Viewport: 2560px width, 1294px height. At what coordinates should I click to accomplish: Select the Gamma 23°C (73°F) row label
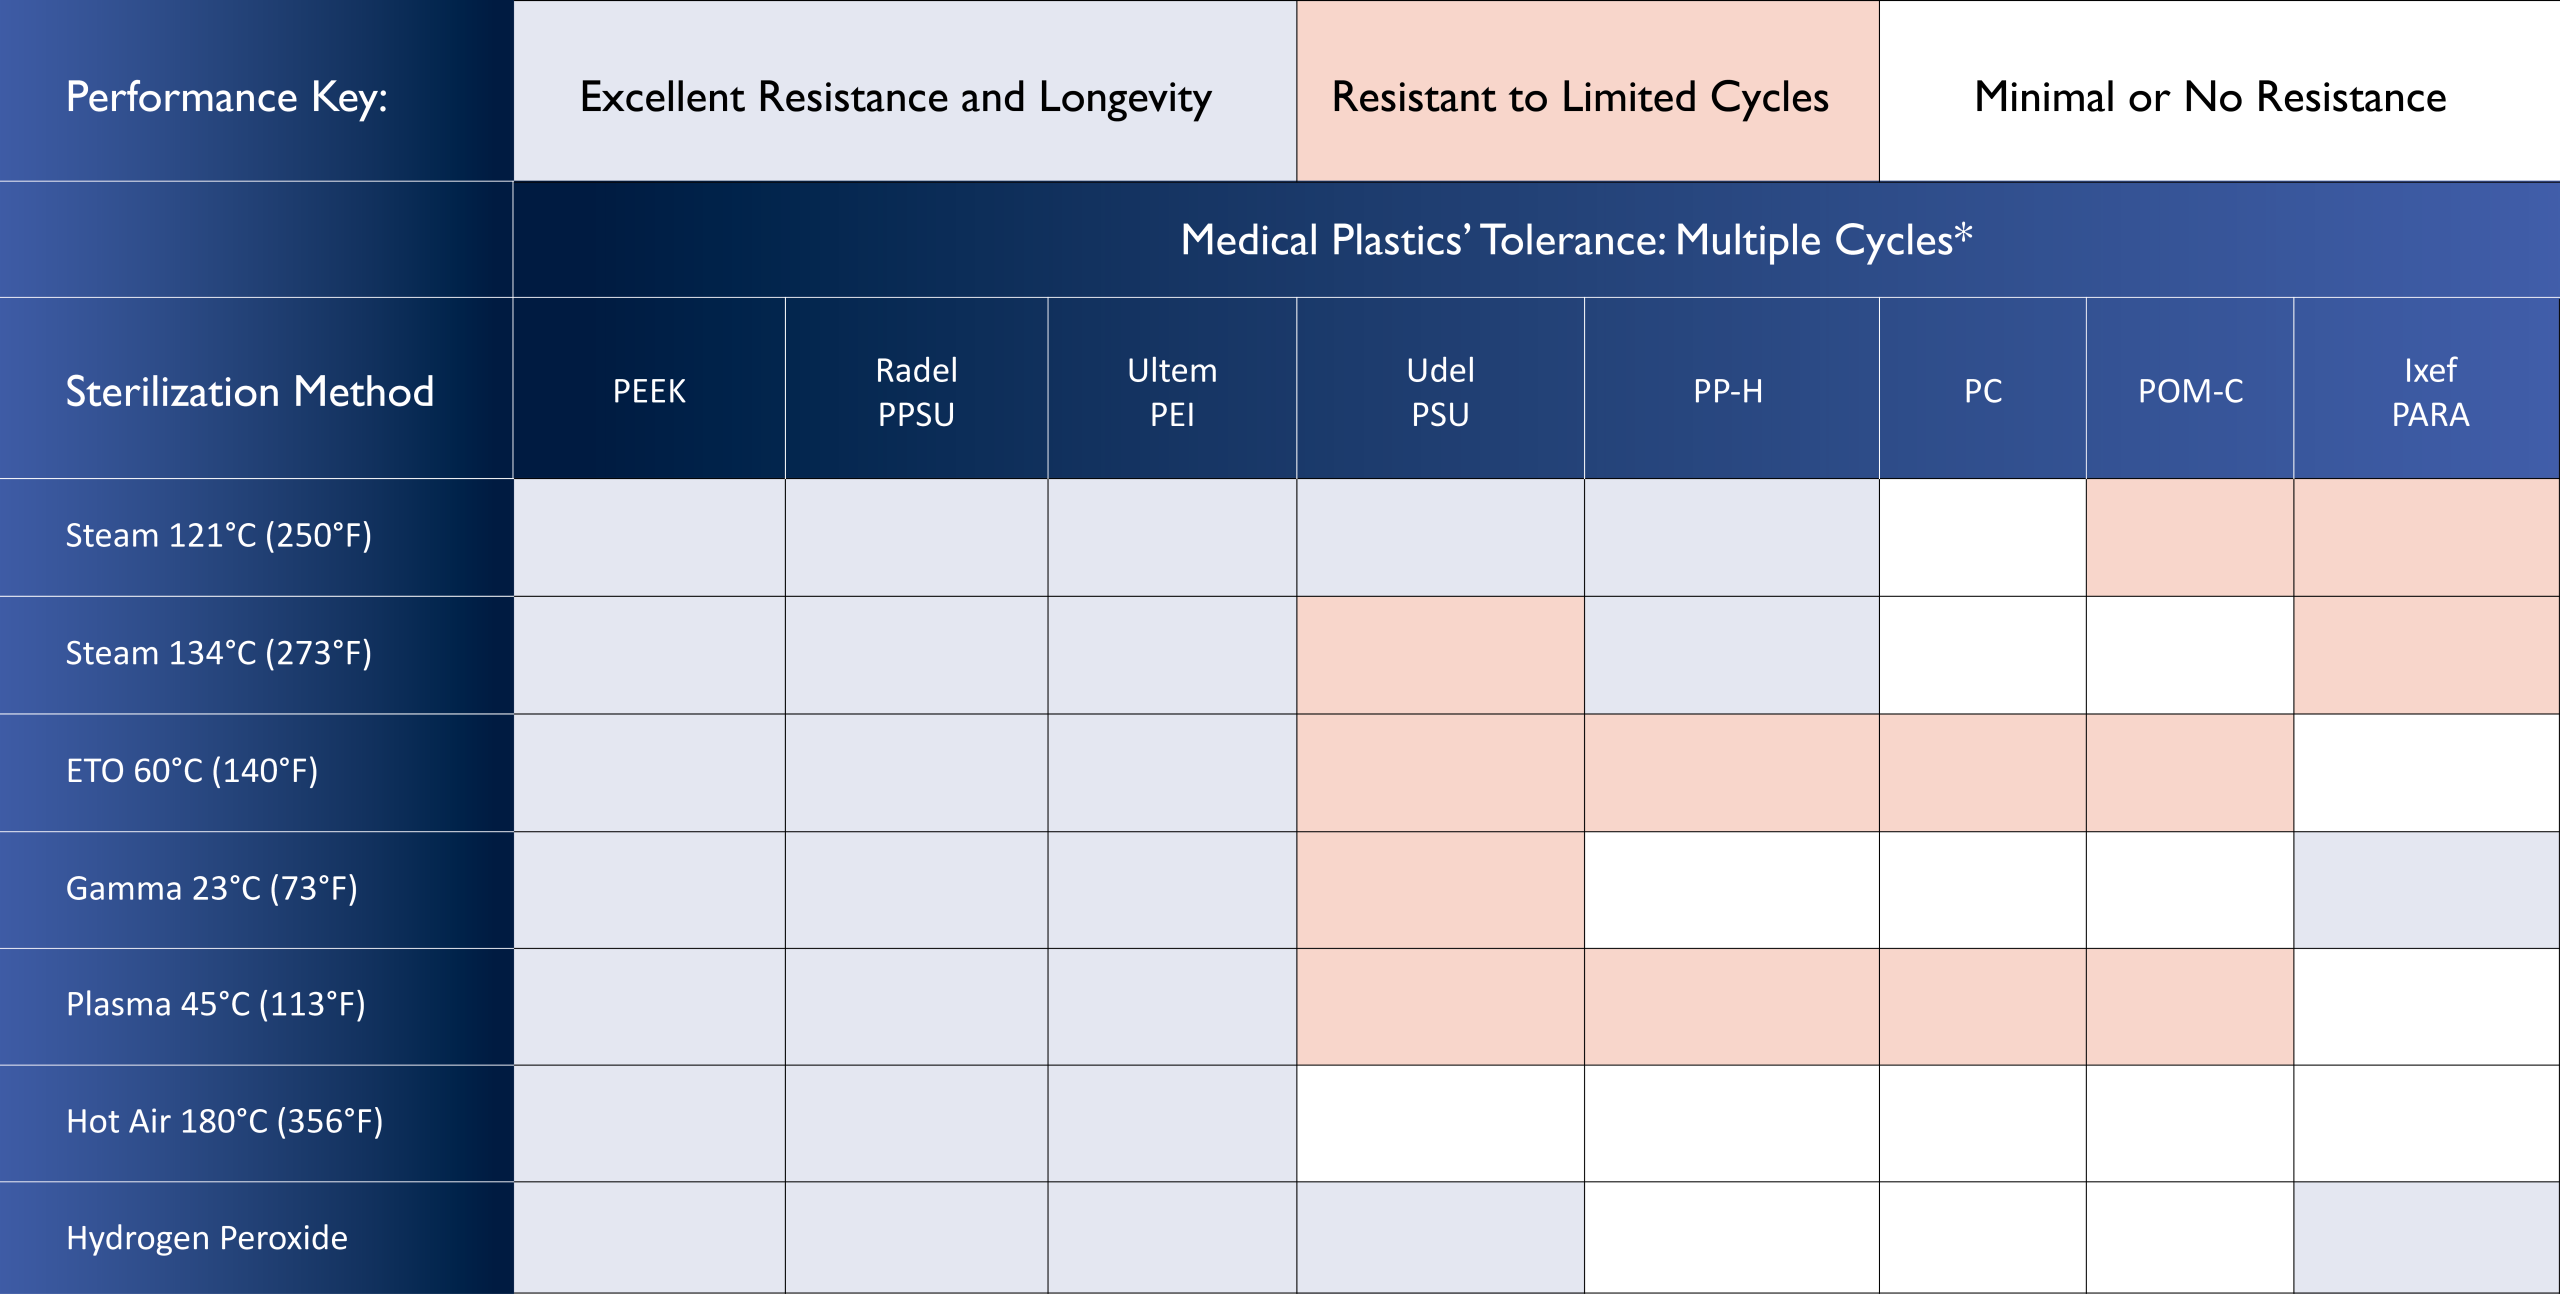(212, 888)
